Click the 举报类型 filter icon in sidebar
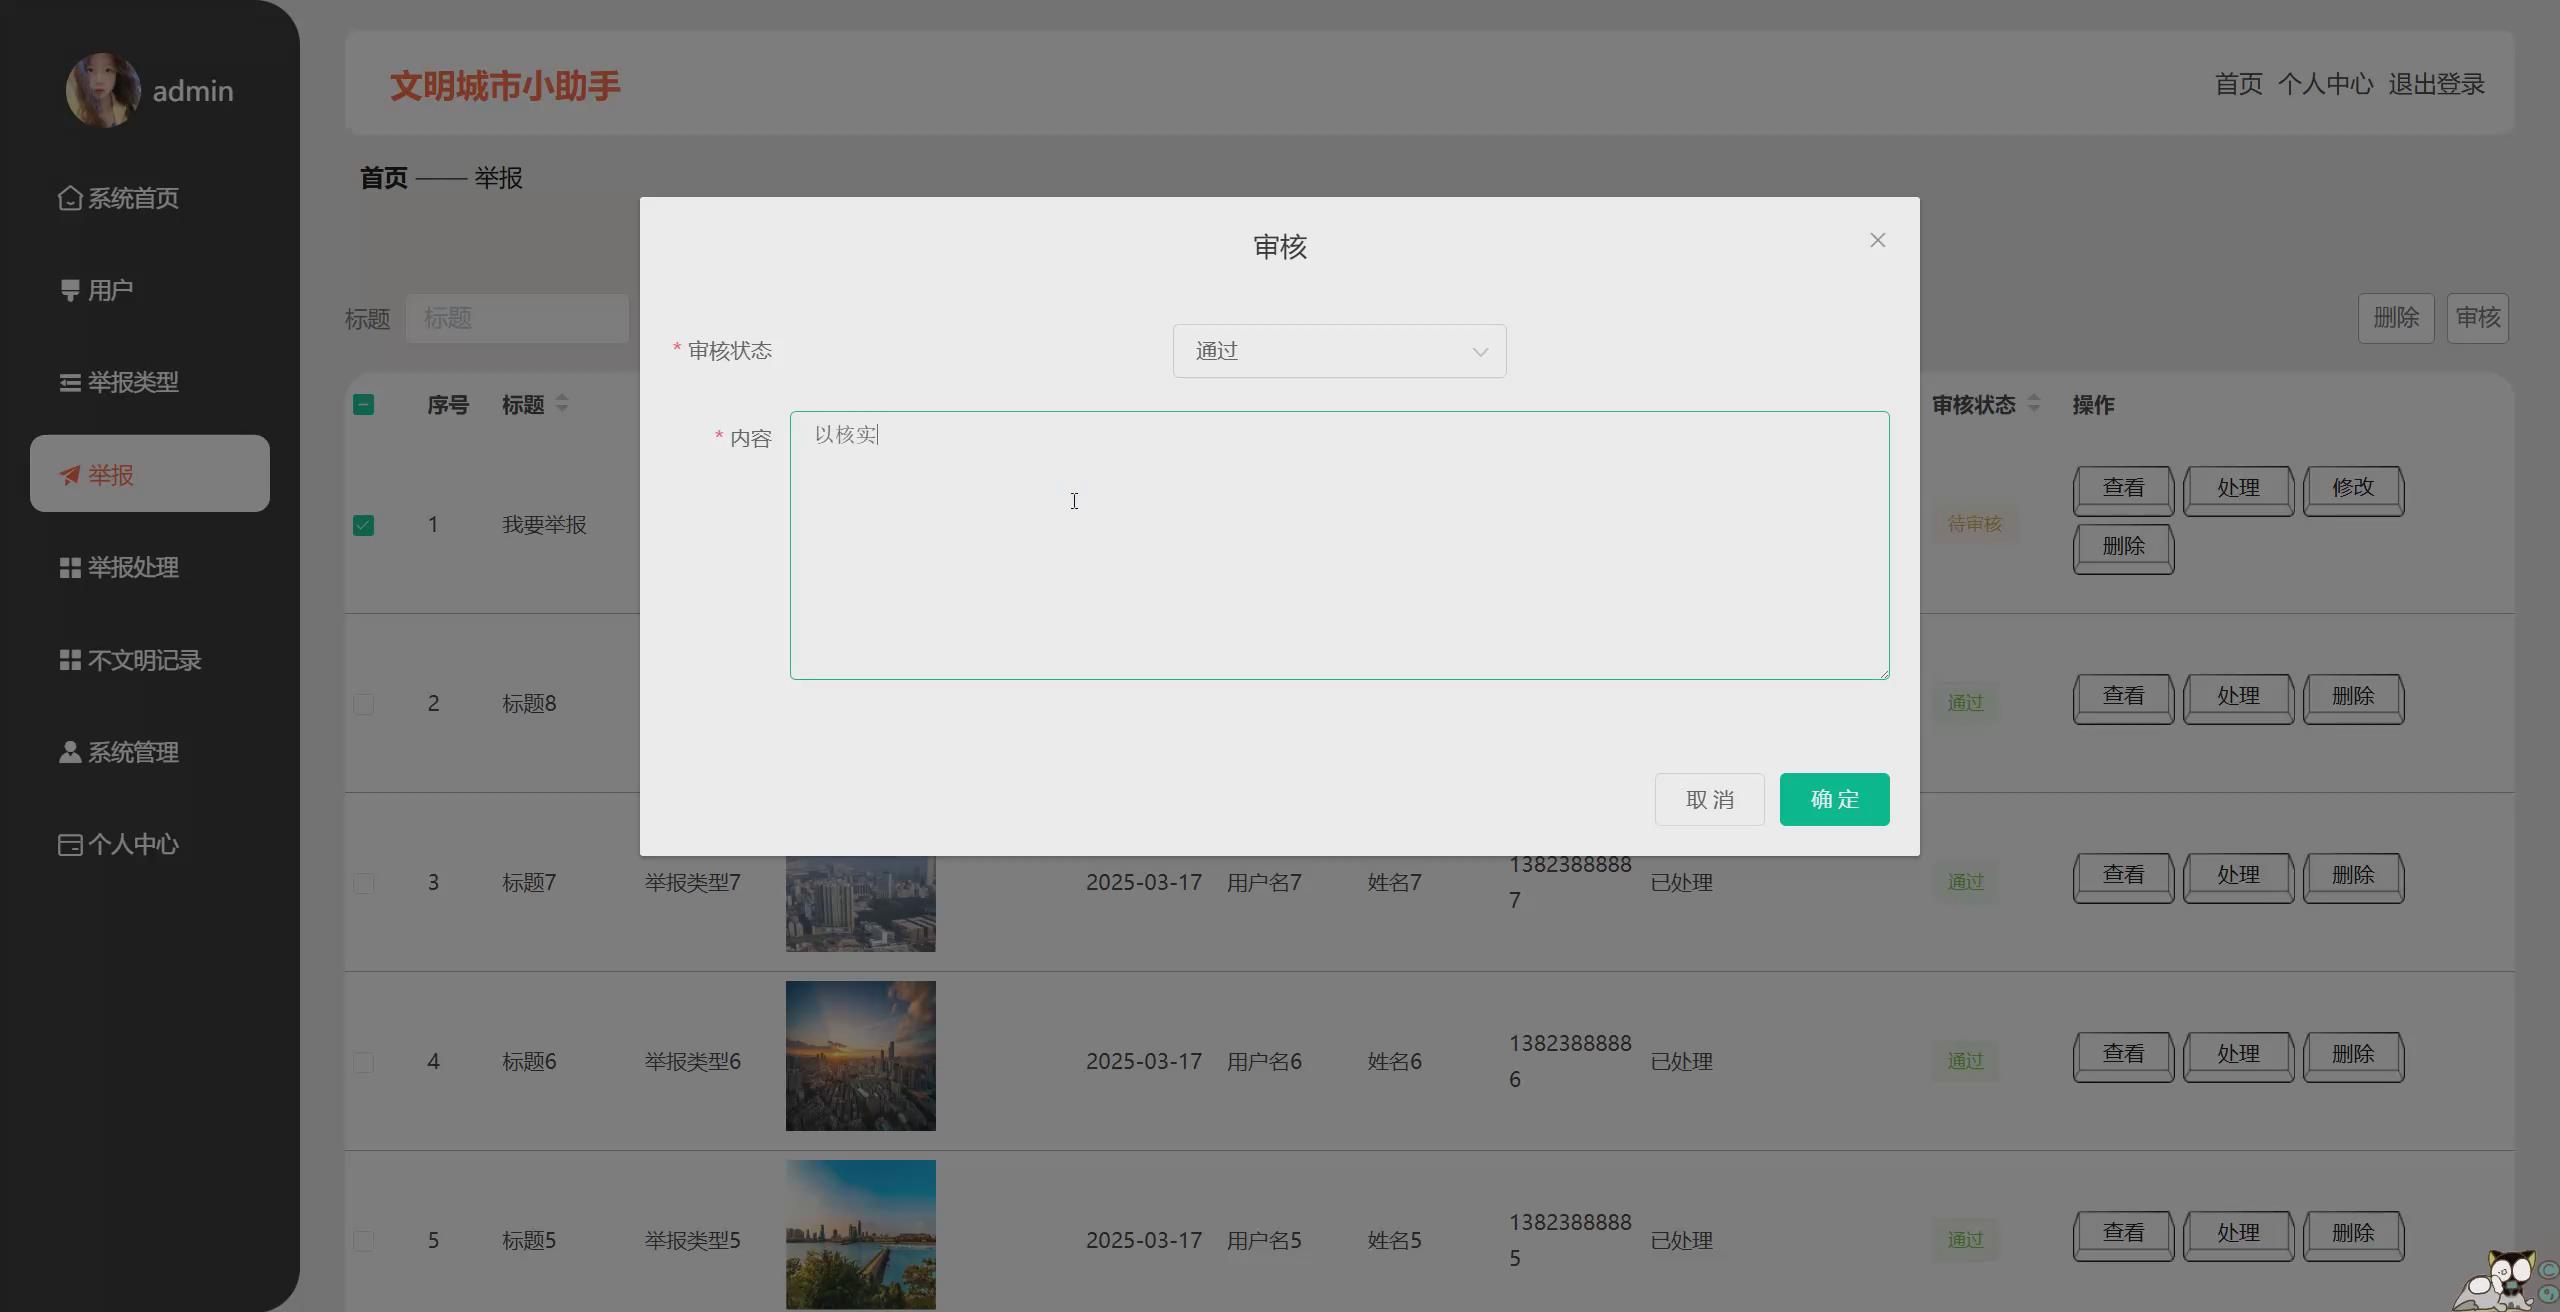The image size is (2560, 1312). 68,382
